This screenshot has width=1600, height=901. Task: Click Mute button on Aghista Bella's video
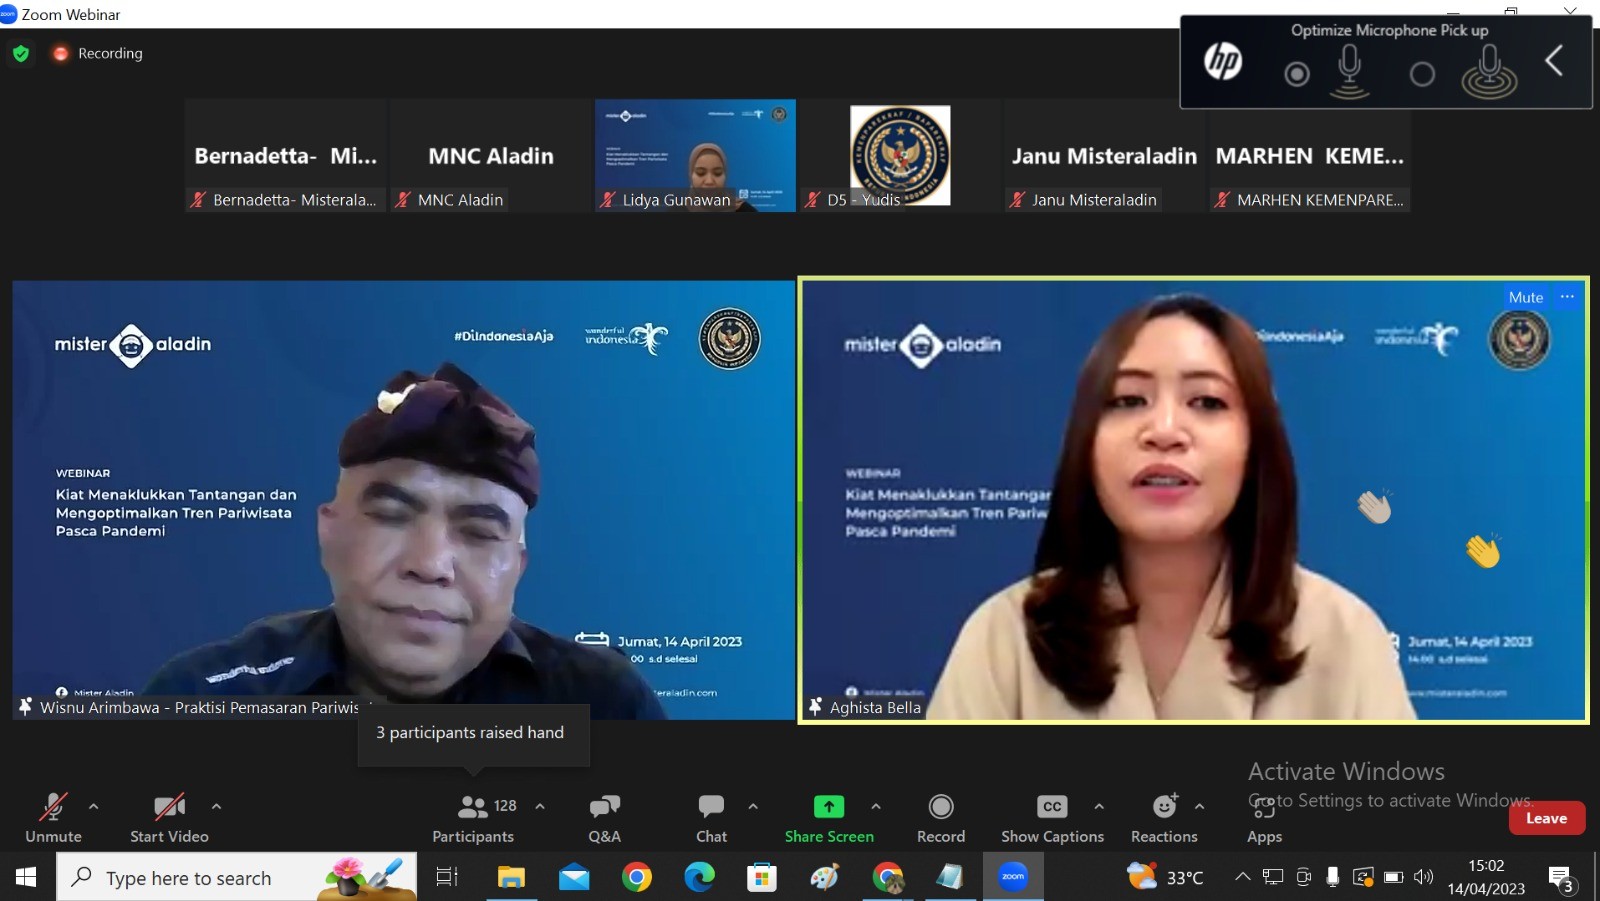1525,297
